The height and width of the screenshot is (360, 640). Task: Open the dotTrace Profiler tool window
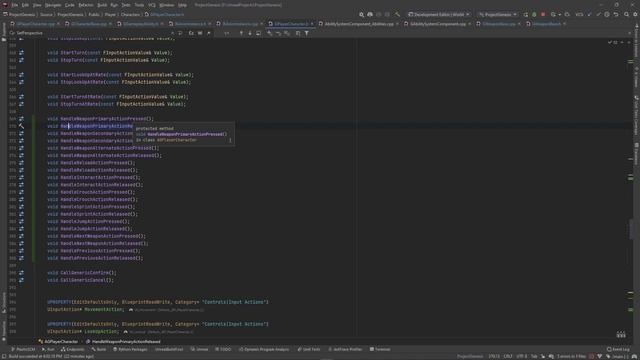point(345,349)
